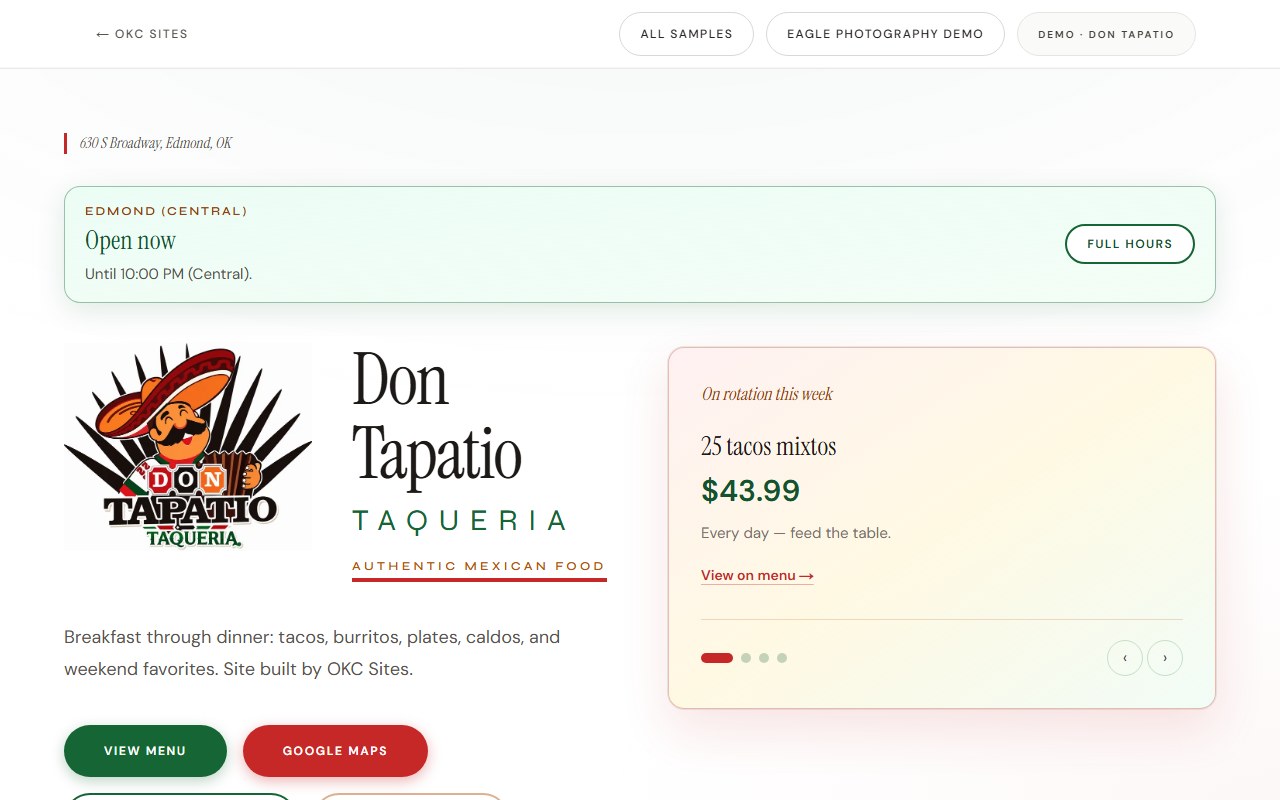Screen dimensions: 1280x800
Task: Click 'Until 10:00 PM (Central).' text
Action: 168,274
